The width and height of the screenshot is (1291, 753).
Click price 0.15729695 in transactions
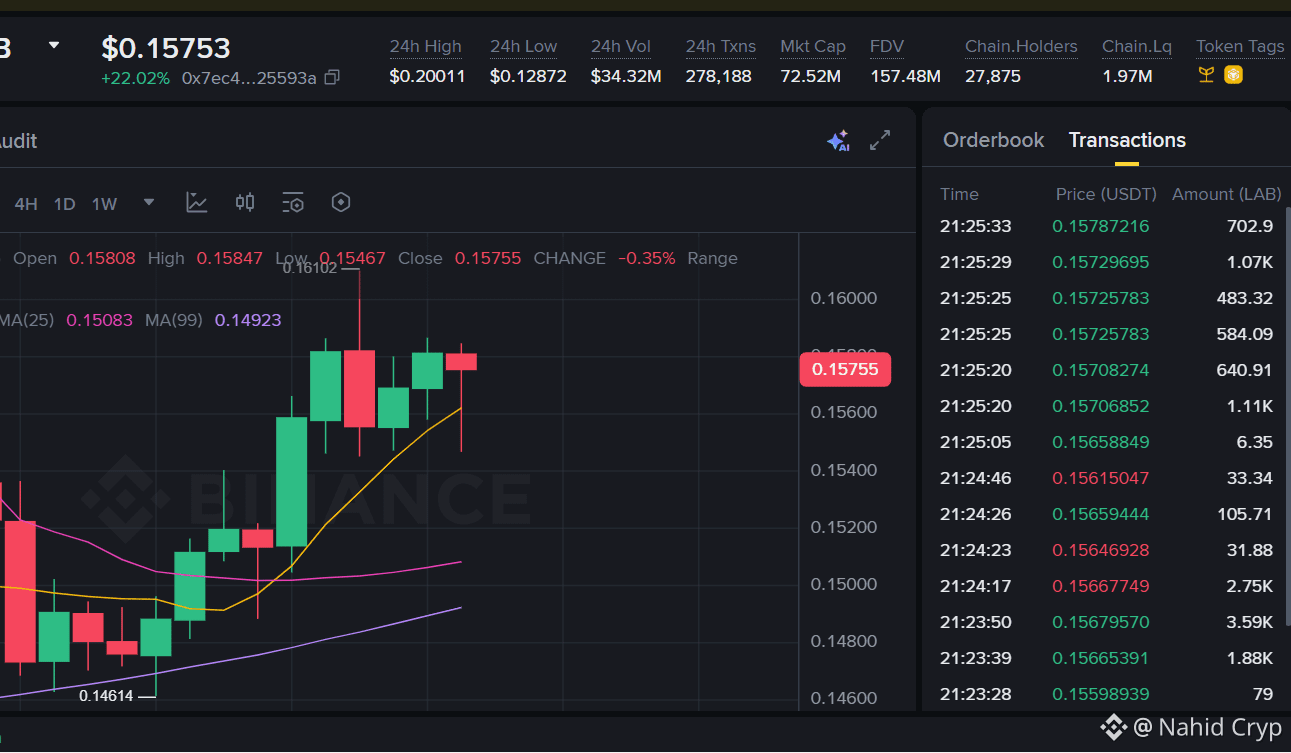[x=1100, y=262]
